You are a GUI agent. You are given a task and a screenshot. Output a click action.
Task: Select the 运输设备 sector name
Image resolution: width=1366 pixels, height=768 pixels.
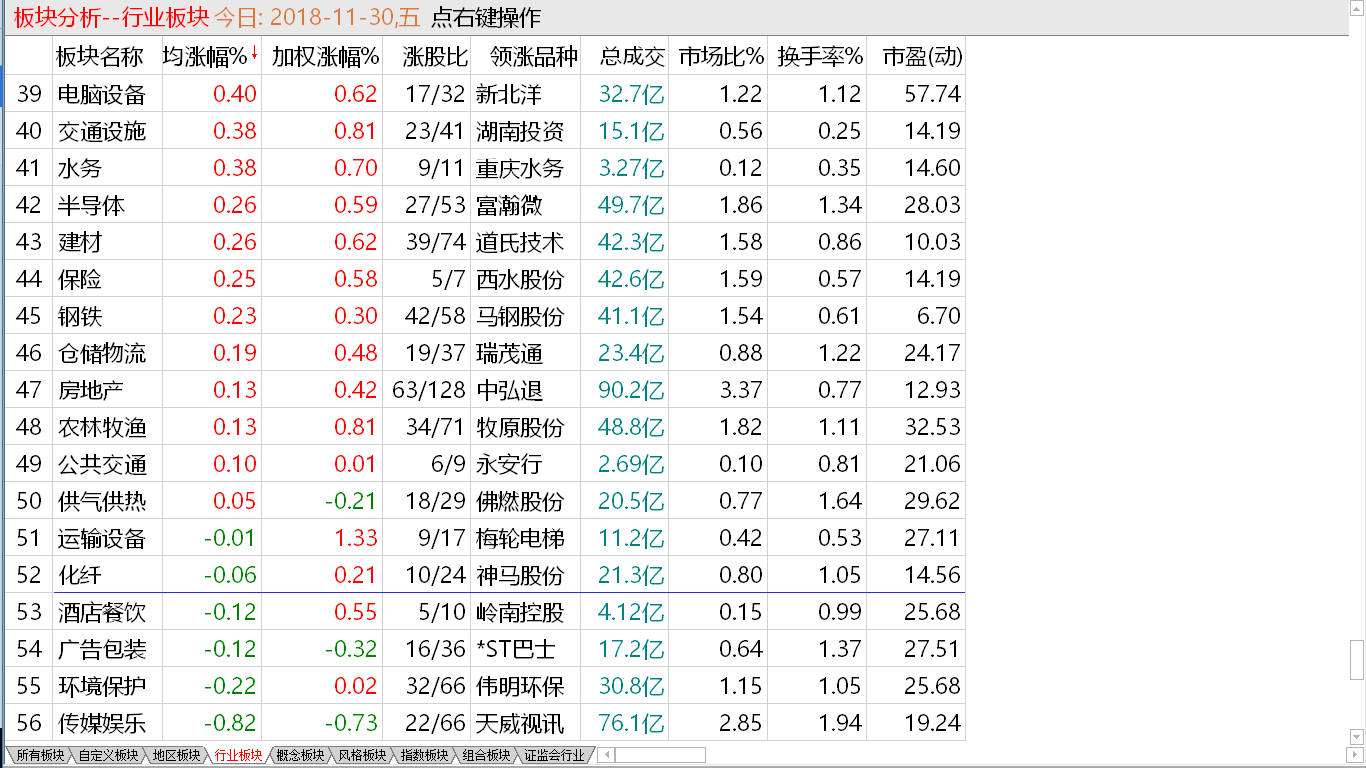(x=101, y=538)
